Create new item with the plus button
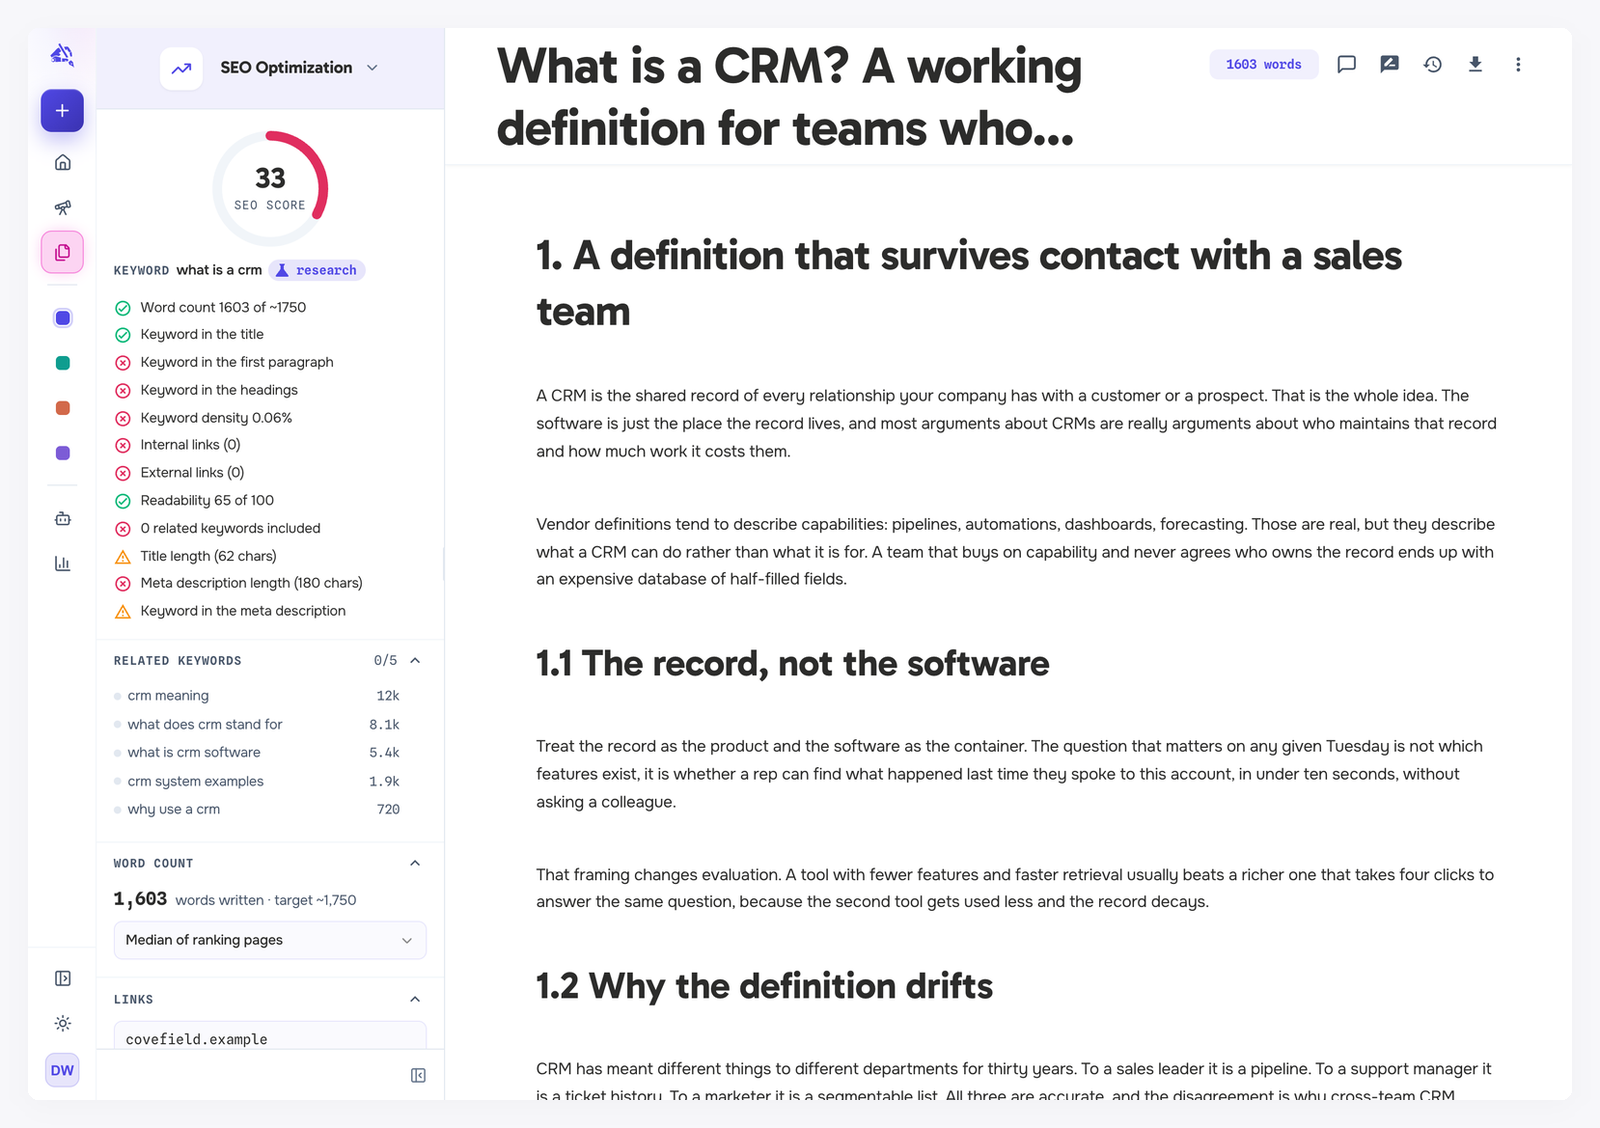The image size is (1600, 1128). (62, 111)
